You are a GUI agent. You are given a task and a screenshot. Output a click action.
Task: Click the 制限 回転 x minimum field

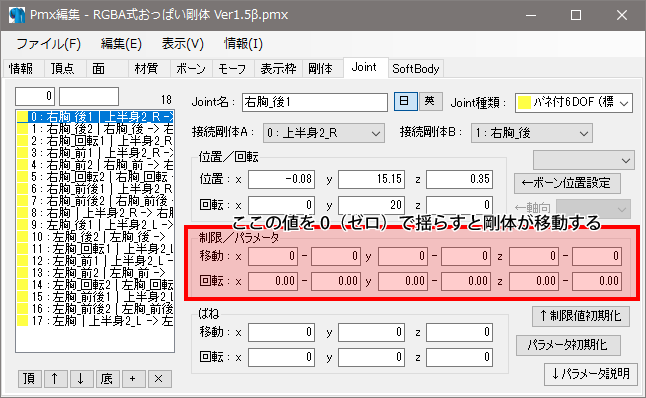[273, 281]
